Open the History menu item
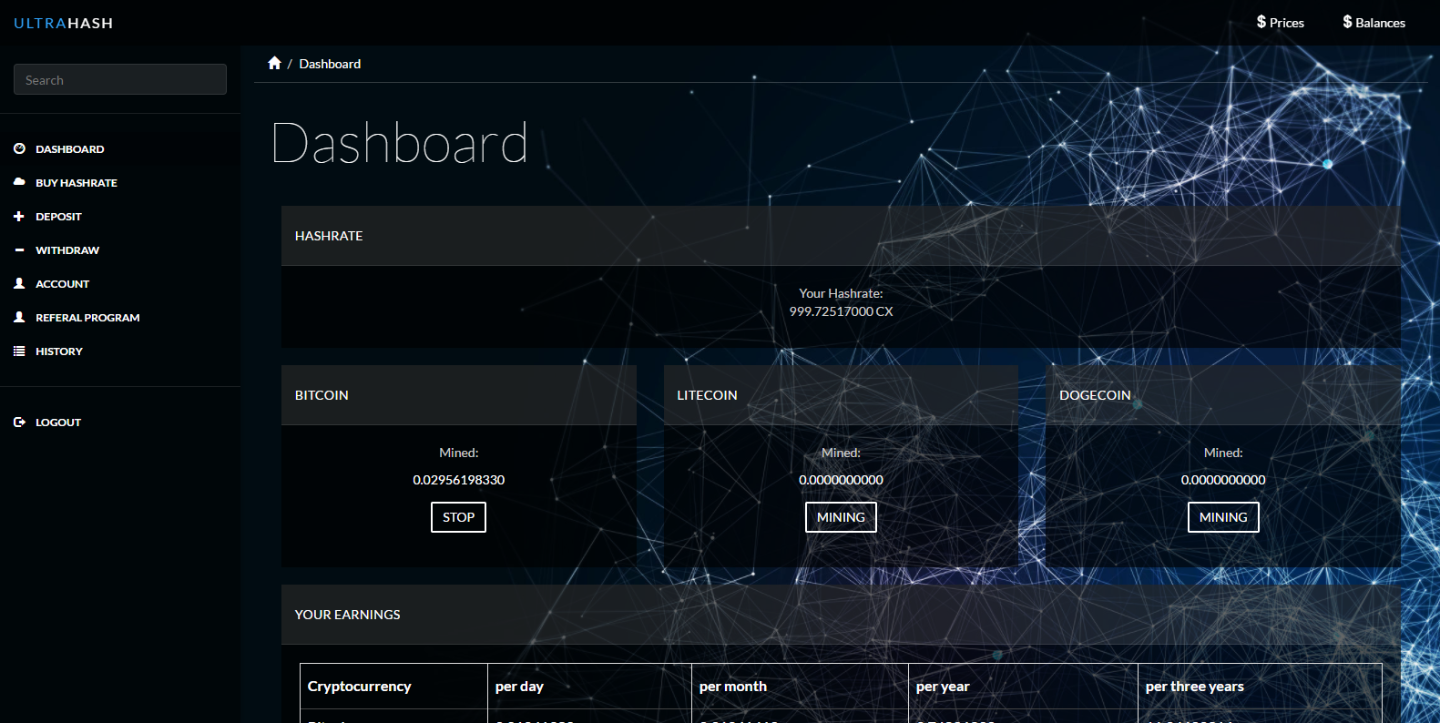The image size is (1440, 723). (59, 352)
